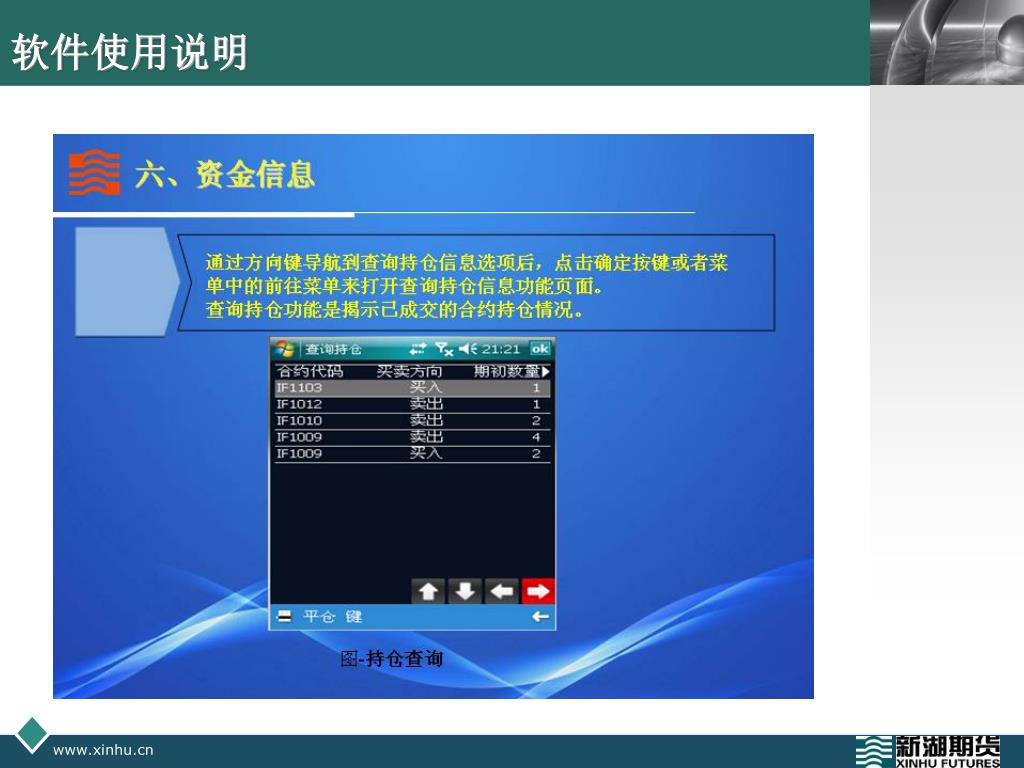The width and height of the screenshot is (1024, 768).
Task: Click the up arrow navigation button
Action: coord(428,591)
